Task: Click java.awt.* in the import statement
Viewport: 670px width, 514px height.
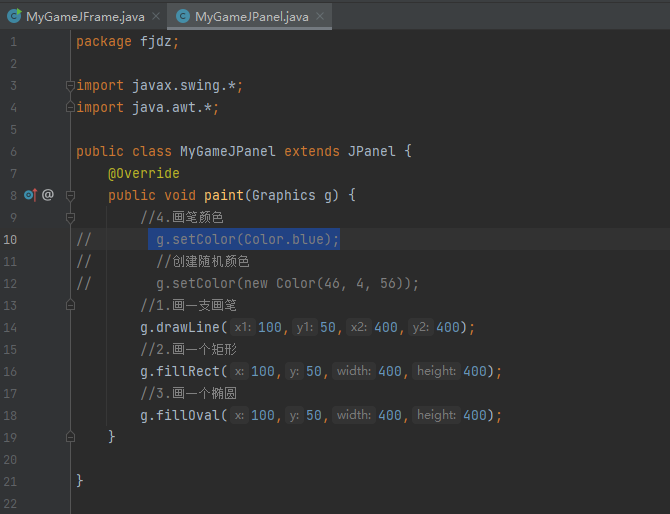Action: point(172,107)
